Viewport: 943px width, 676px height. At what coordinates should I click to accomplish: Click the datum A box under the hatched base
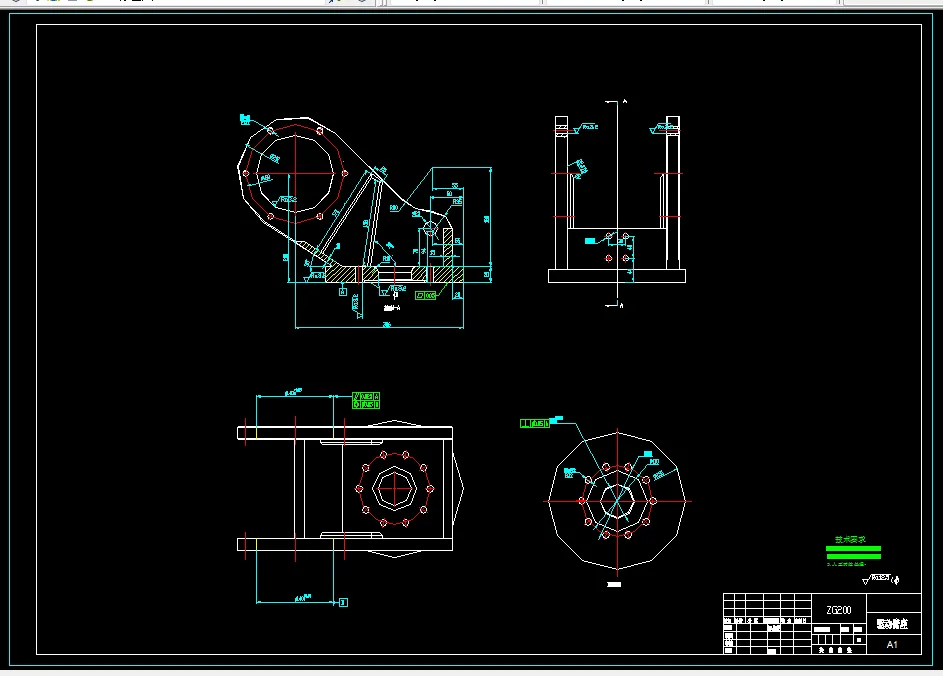click(343, 292)
